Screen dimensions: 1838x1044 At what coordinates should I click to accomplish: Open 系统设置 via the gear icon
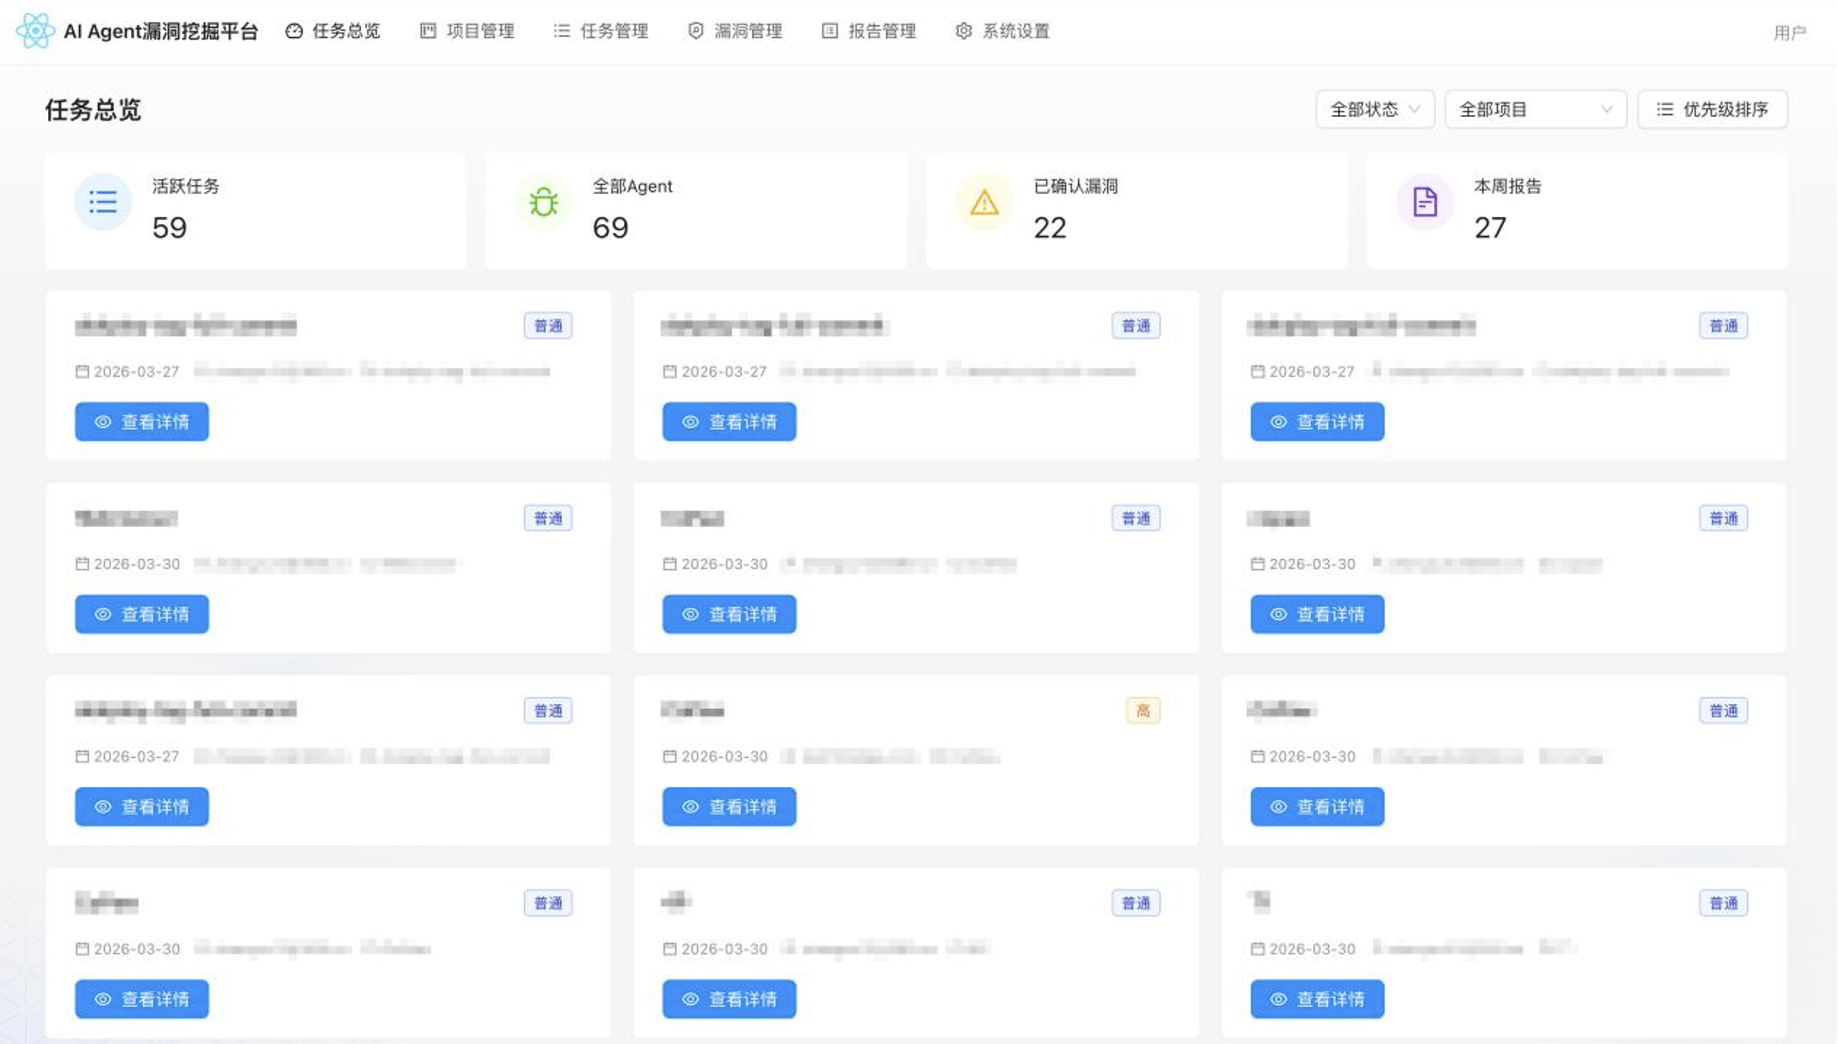point(1003,31)
